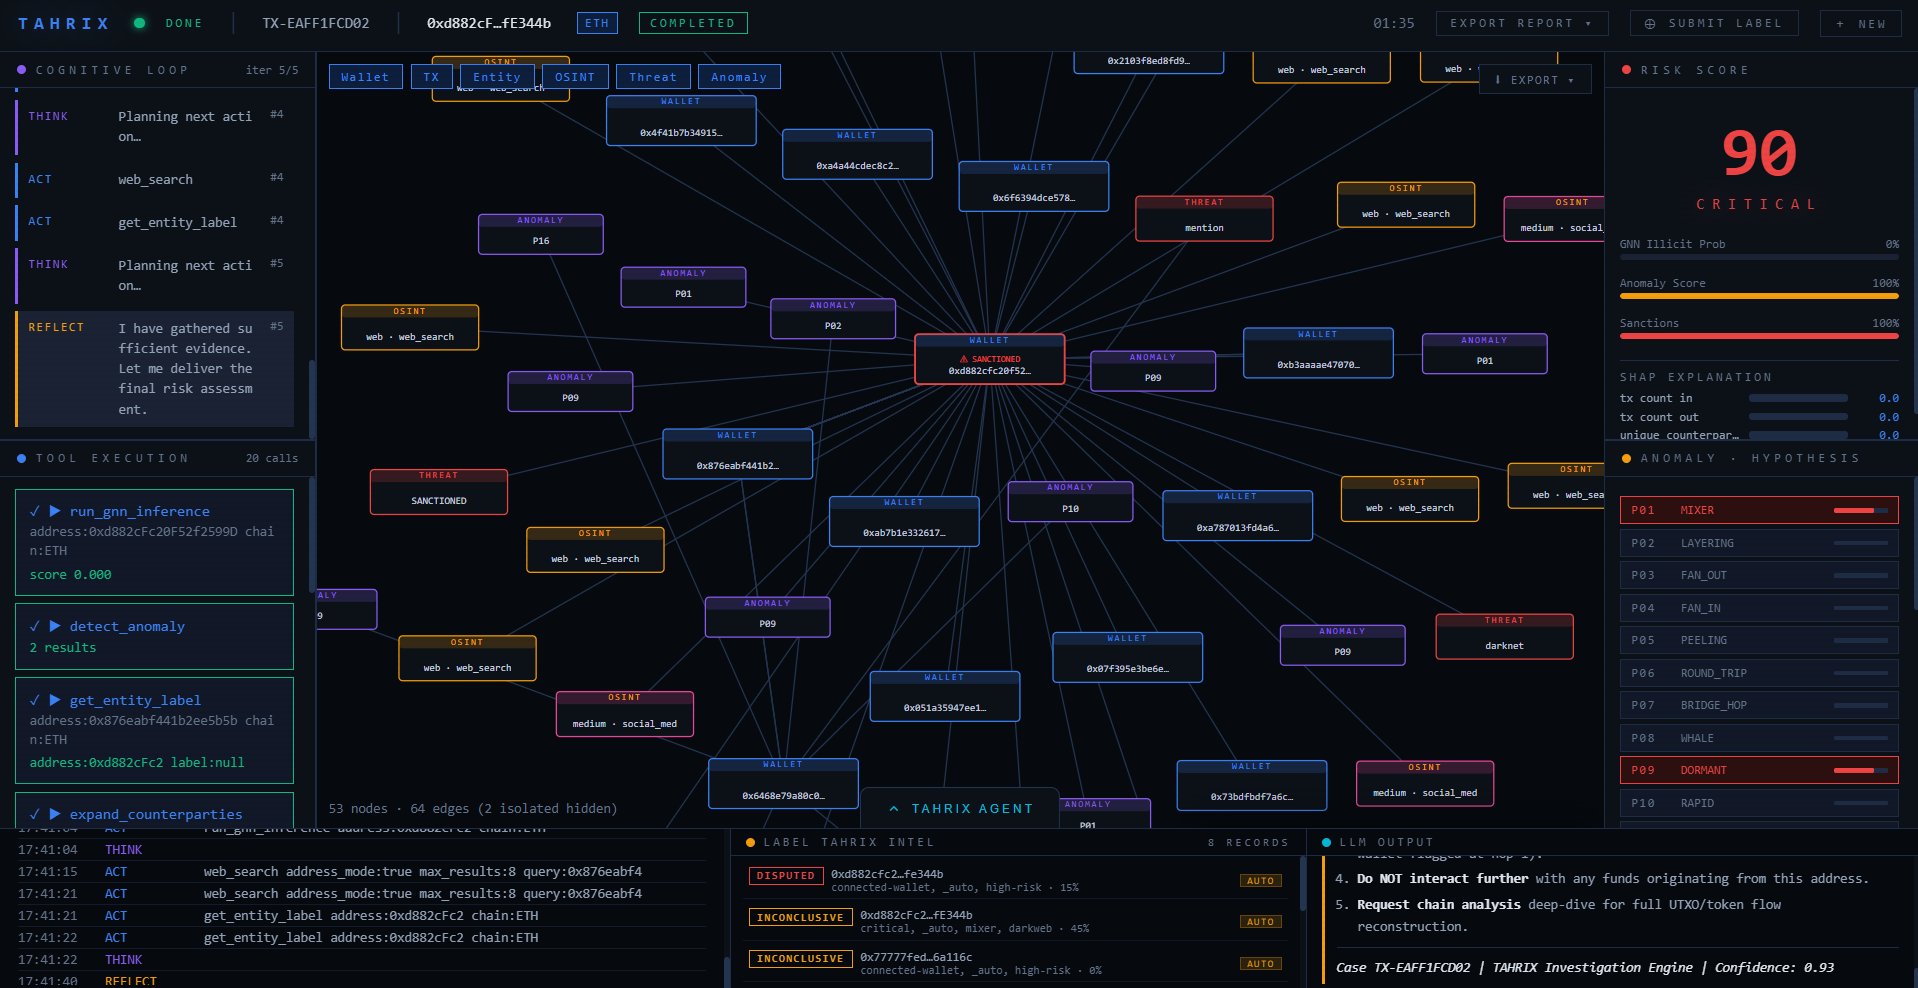Select the P09 DORMANT hypothesis
Viewport: 1918px width, 988px height.
tap(1759, 770)
